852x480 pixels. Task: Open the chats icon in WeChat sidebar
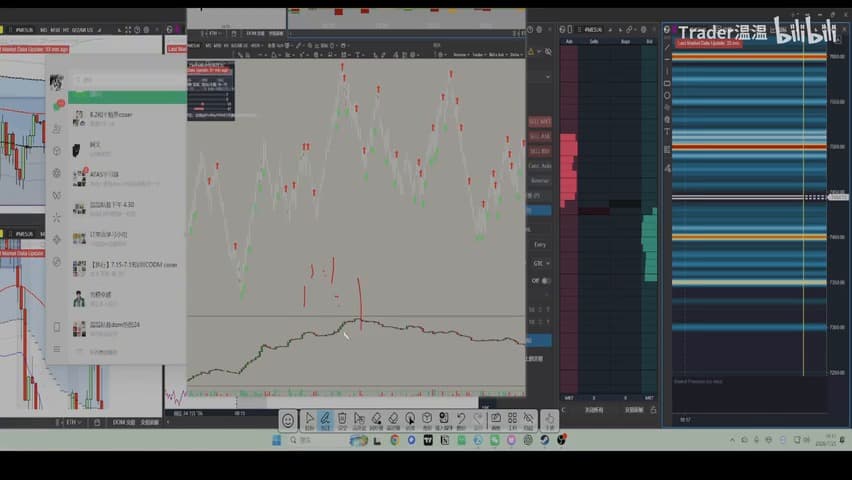click(x=57, y=105)
